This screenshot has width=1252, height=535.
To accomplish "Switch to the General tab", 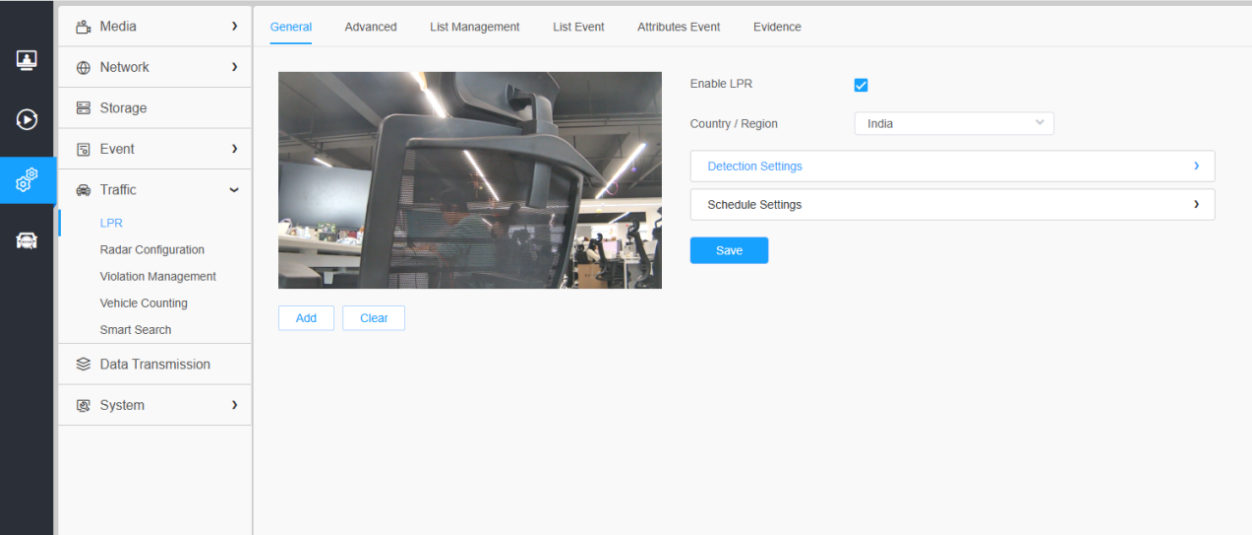I will click(x=291, y=27).
